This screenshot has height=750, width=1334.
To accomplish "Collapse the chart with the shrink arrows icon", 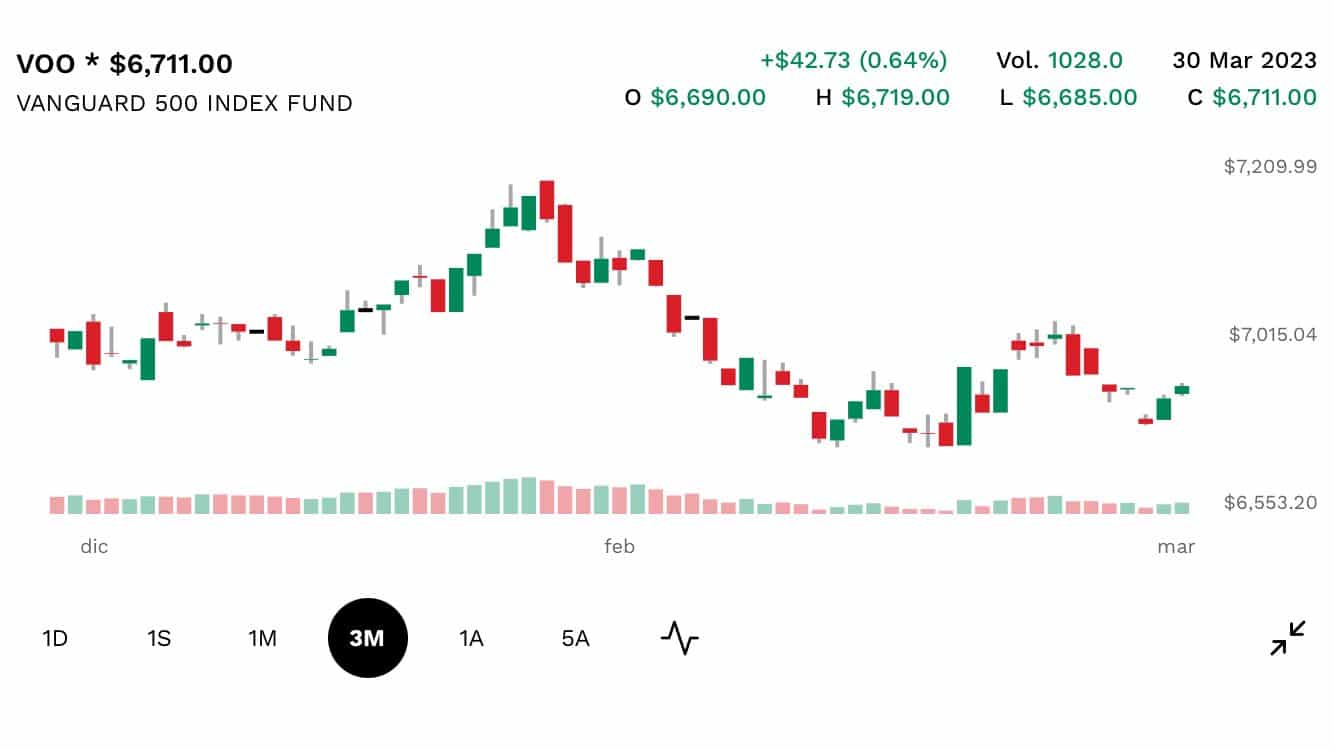I will (x=1288, y=638).
